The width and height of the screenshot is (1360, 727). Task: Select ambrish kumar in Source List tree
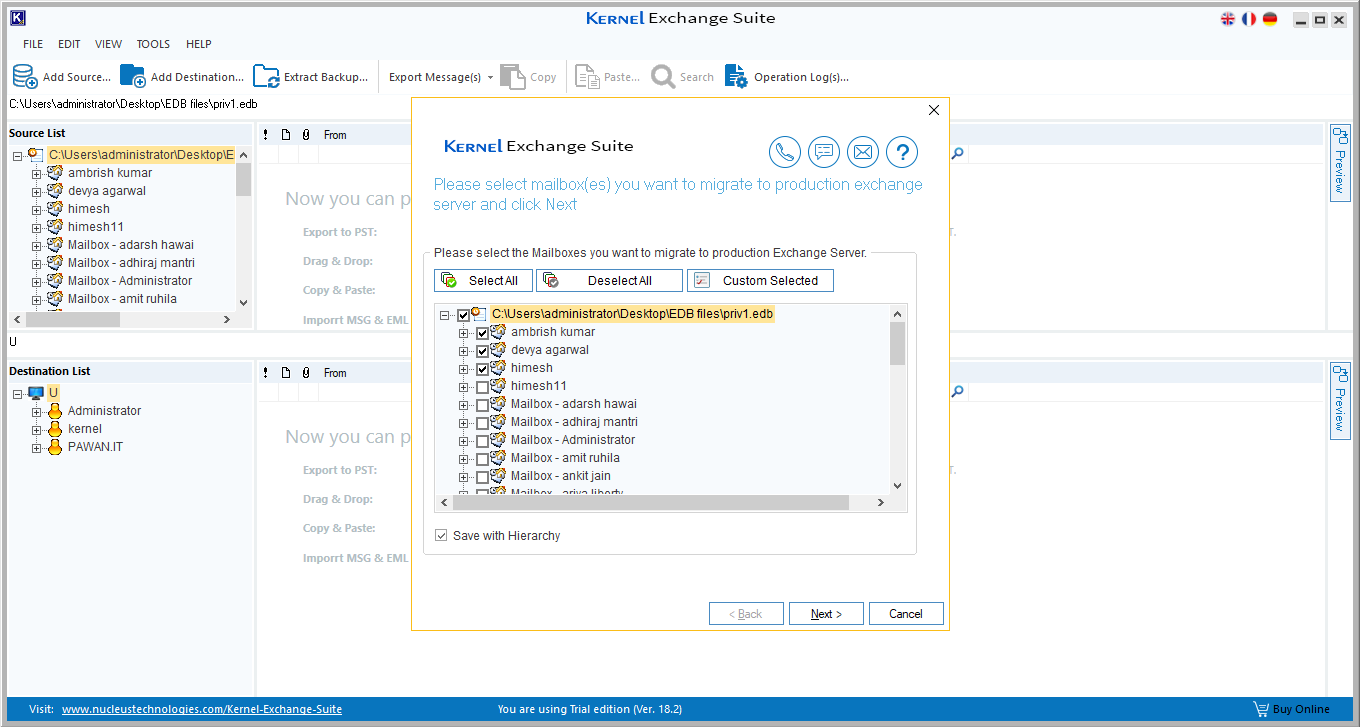[110, 173]
